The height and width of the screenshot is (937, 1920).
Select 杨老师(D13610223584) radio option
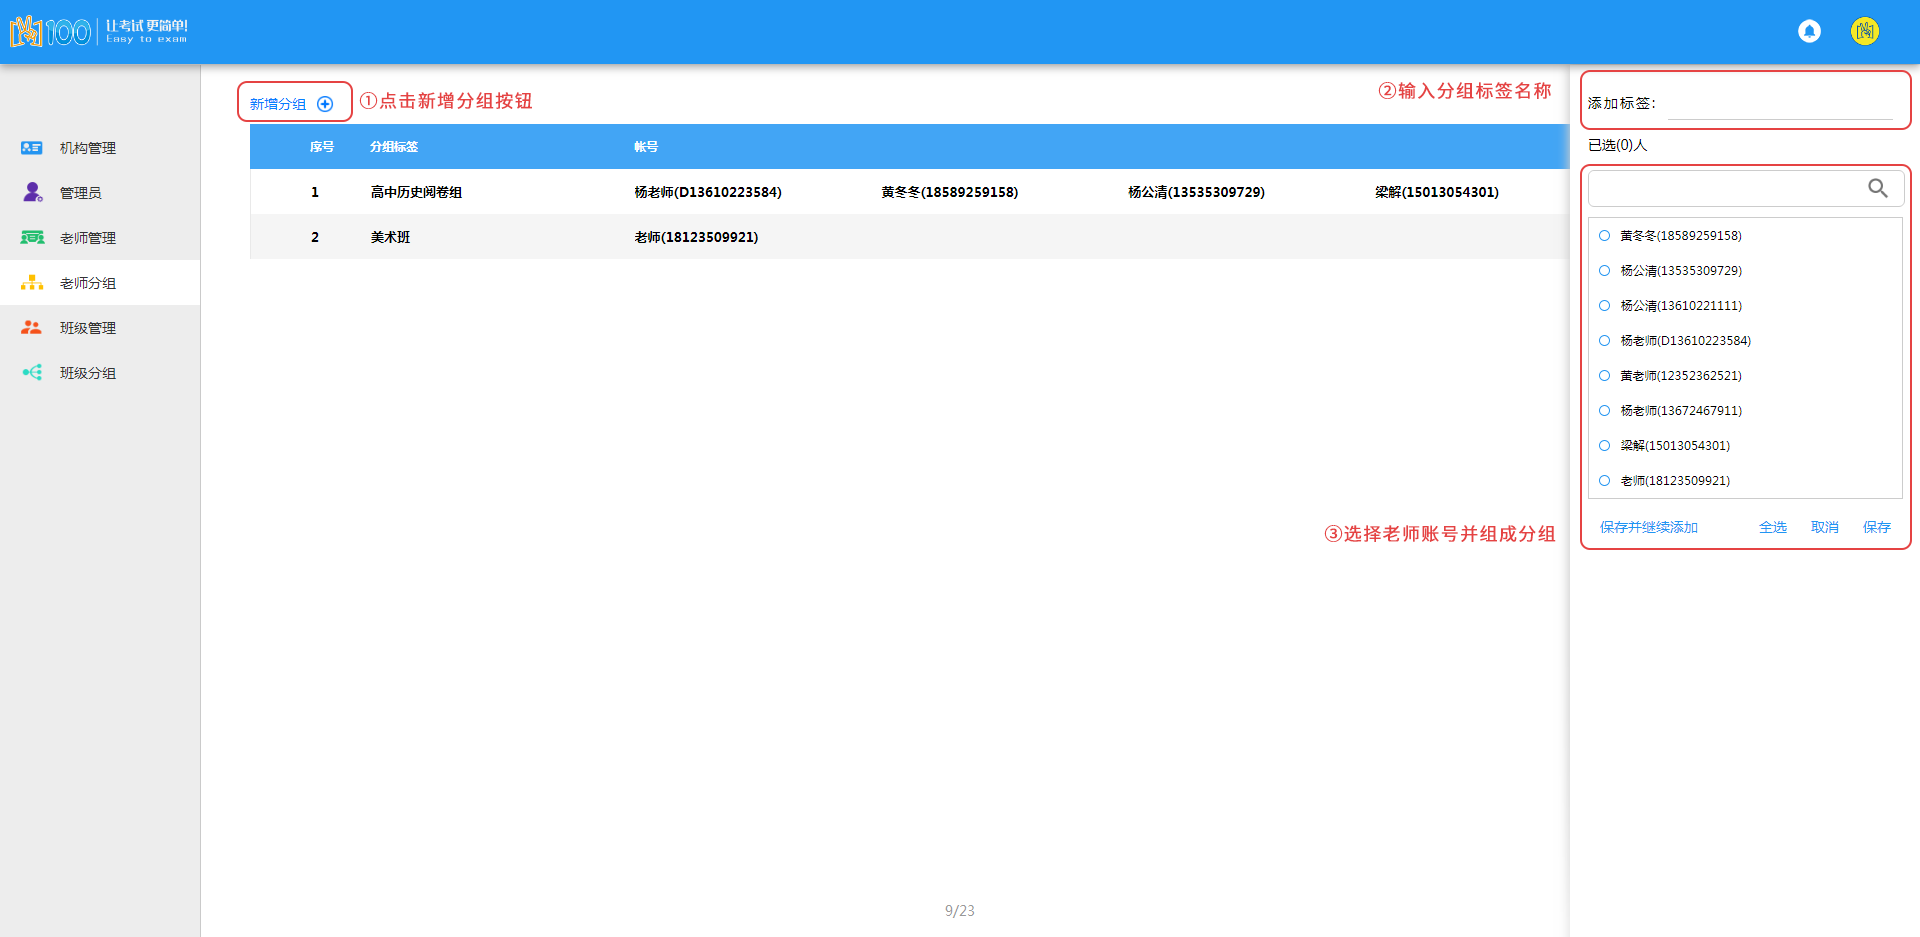click(x=1605, y=341)
